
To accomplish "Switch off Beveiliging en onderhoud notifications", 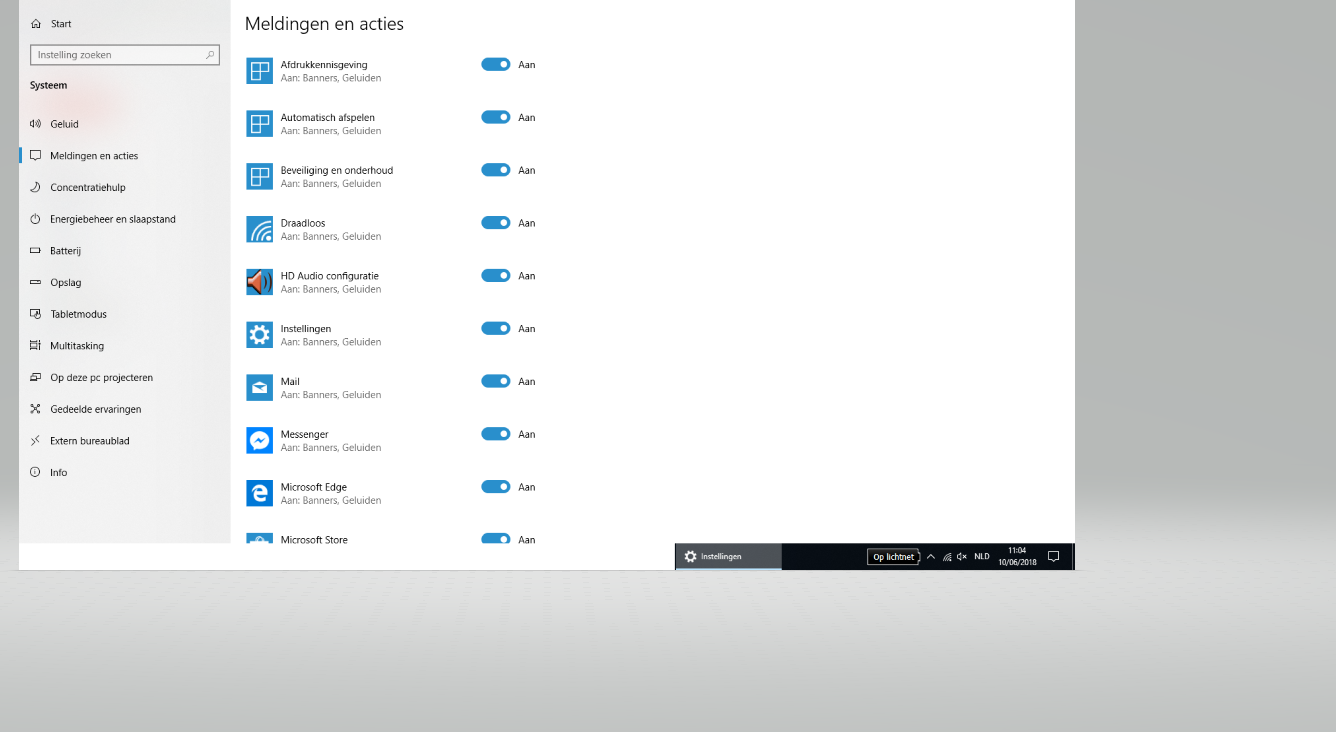I will (496, 170).
